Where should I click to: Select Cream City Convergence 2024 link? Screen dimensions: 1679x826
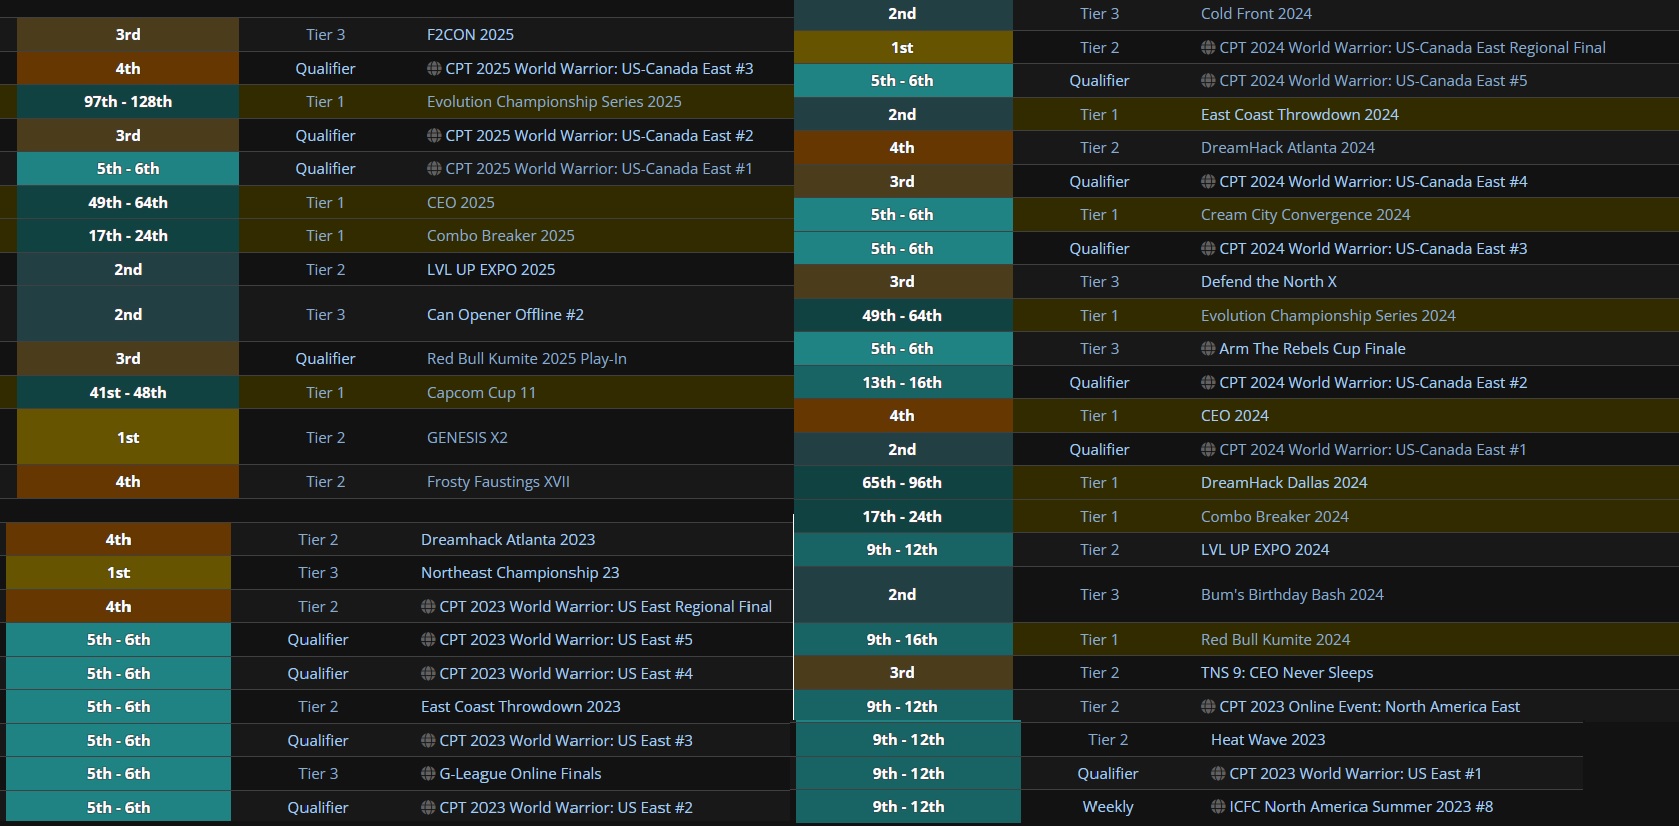click(x=1306, y=215)
